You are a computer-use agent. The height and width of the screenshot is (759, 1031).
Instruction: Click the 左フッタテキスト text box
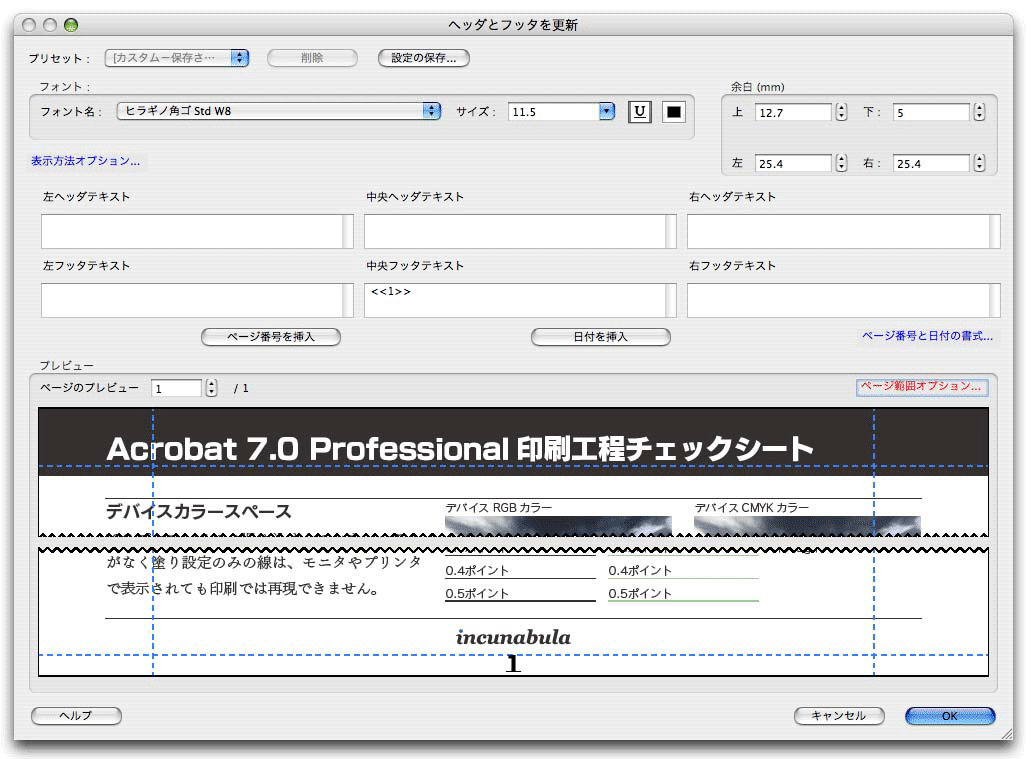pos(197,301)
